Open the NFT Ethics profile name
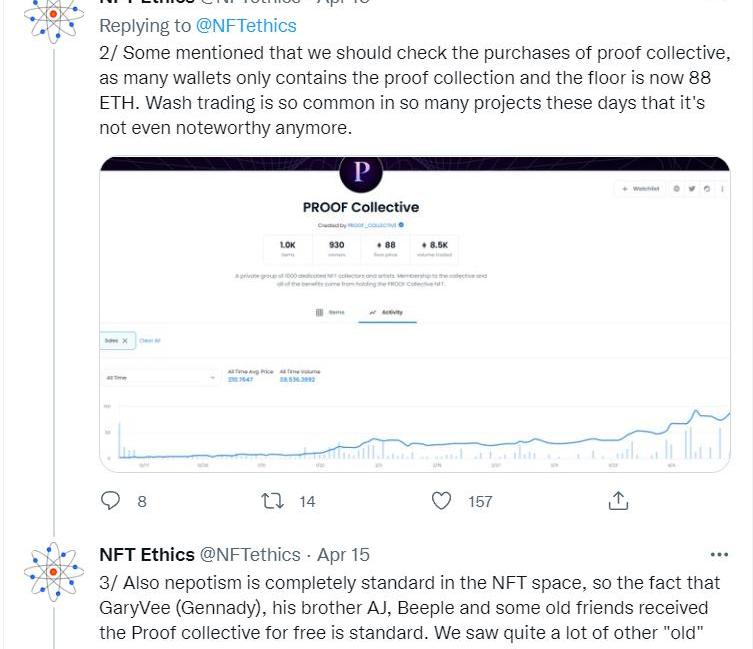 coord(146,554)
